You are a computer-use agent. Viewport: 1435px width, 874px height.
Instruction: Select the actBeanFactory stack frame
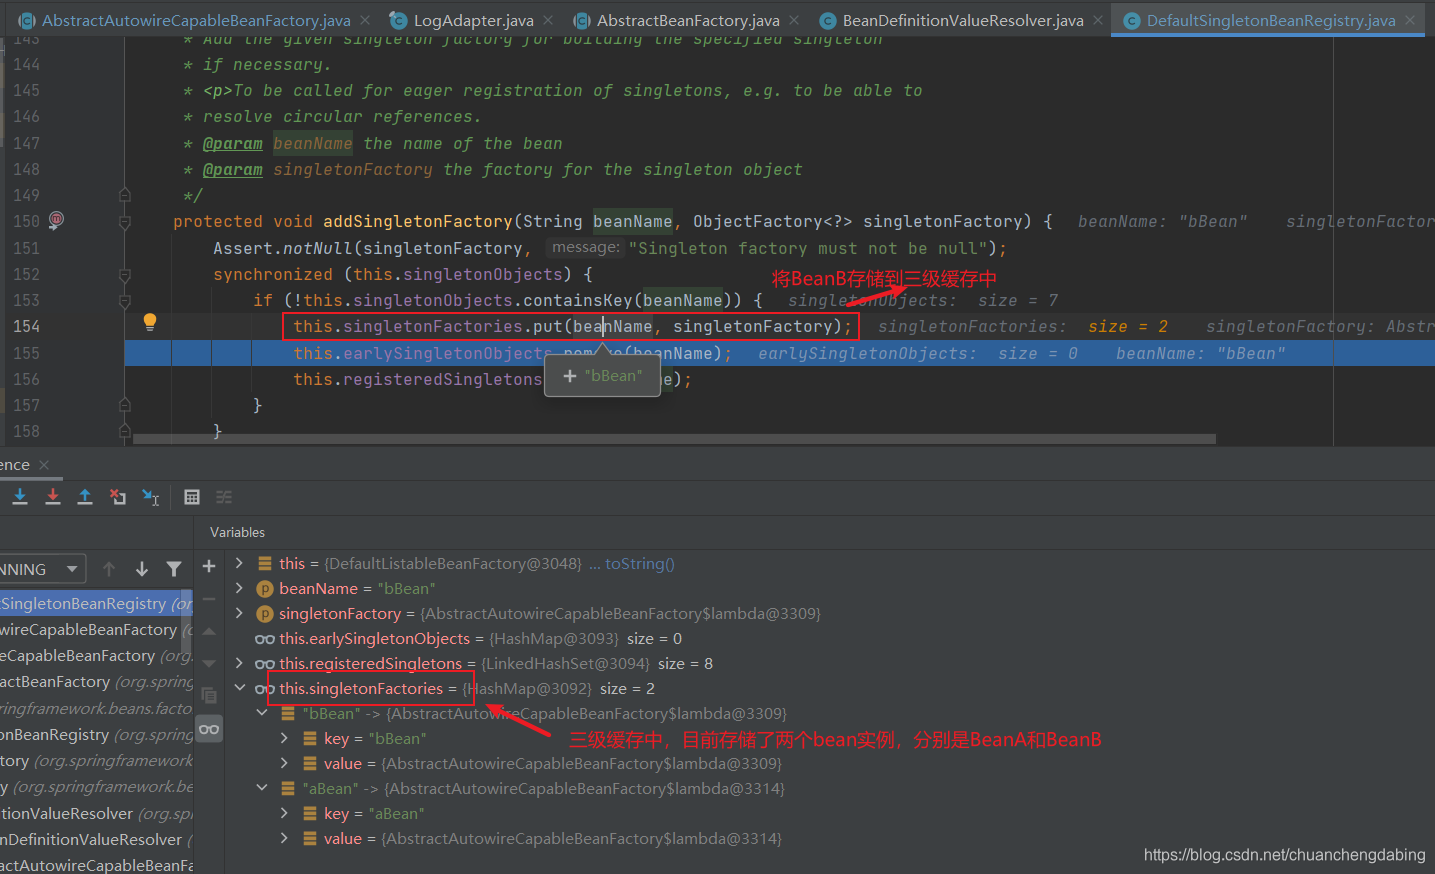96,681
